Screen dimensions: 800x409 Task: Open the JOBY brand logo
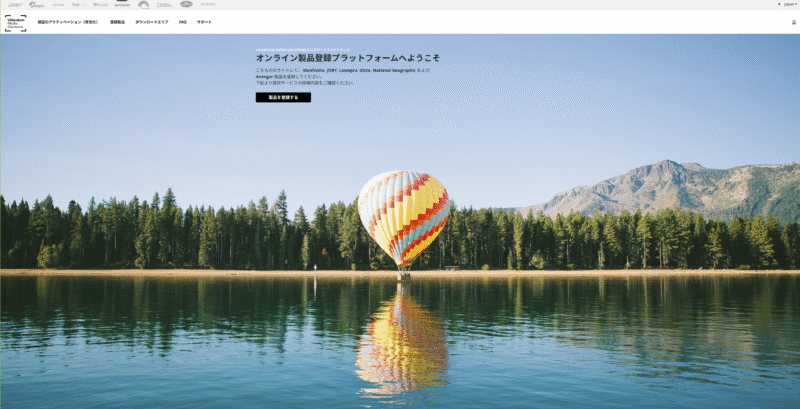click(x=15, y=5)
